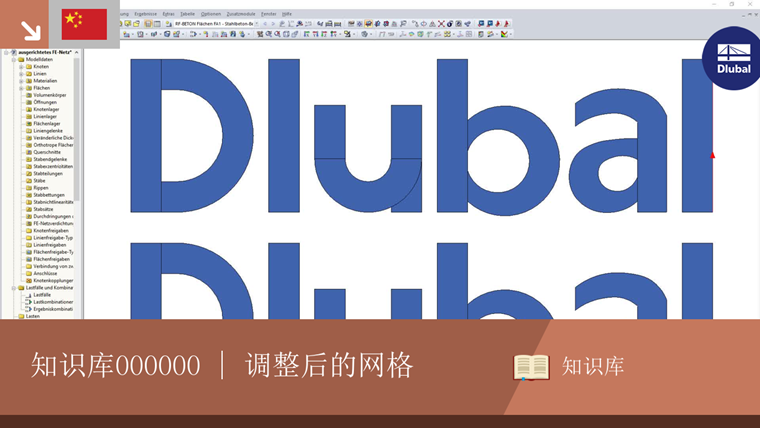Select Stabendgelenke in the navigator

pos(50,159)
